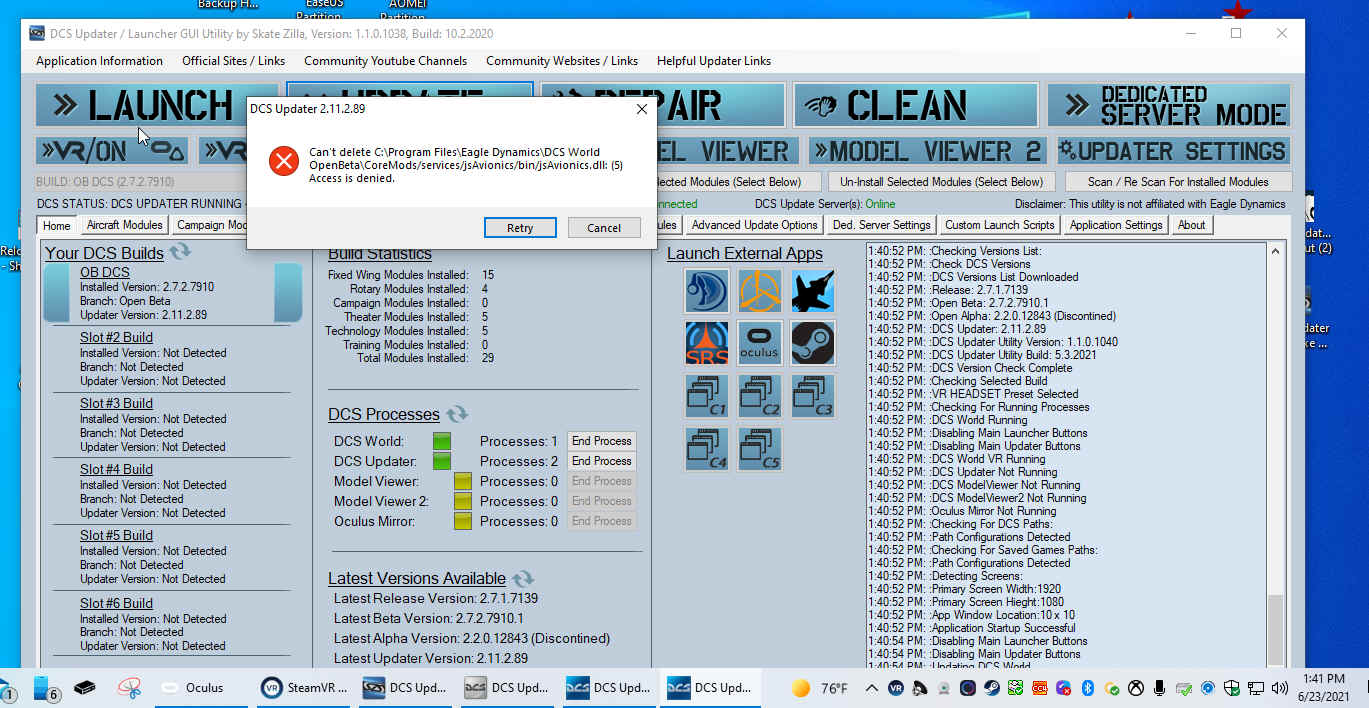Click the VR/ON launch button
Image resolution: width=1369 pixels, height=708 pixels.
[x=113, y=151]
